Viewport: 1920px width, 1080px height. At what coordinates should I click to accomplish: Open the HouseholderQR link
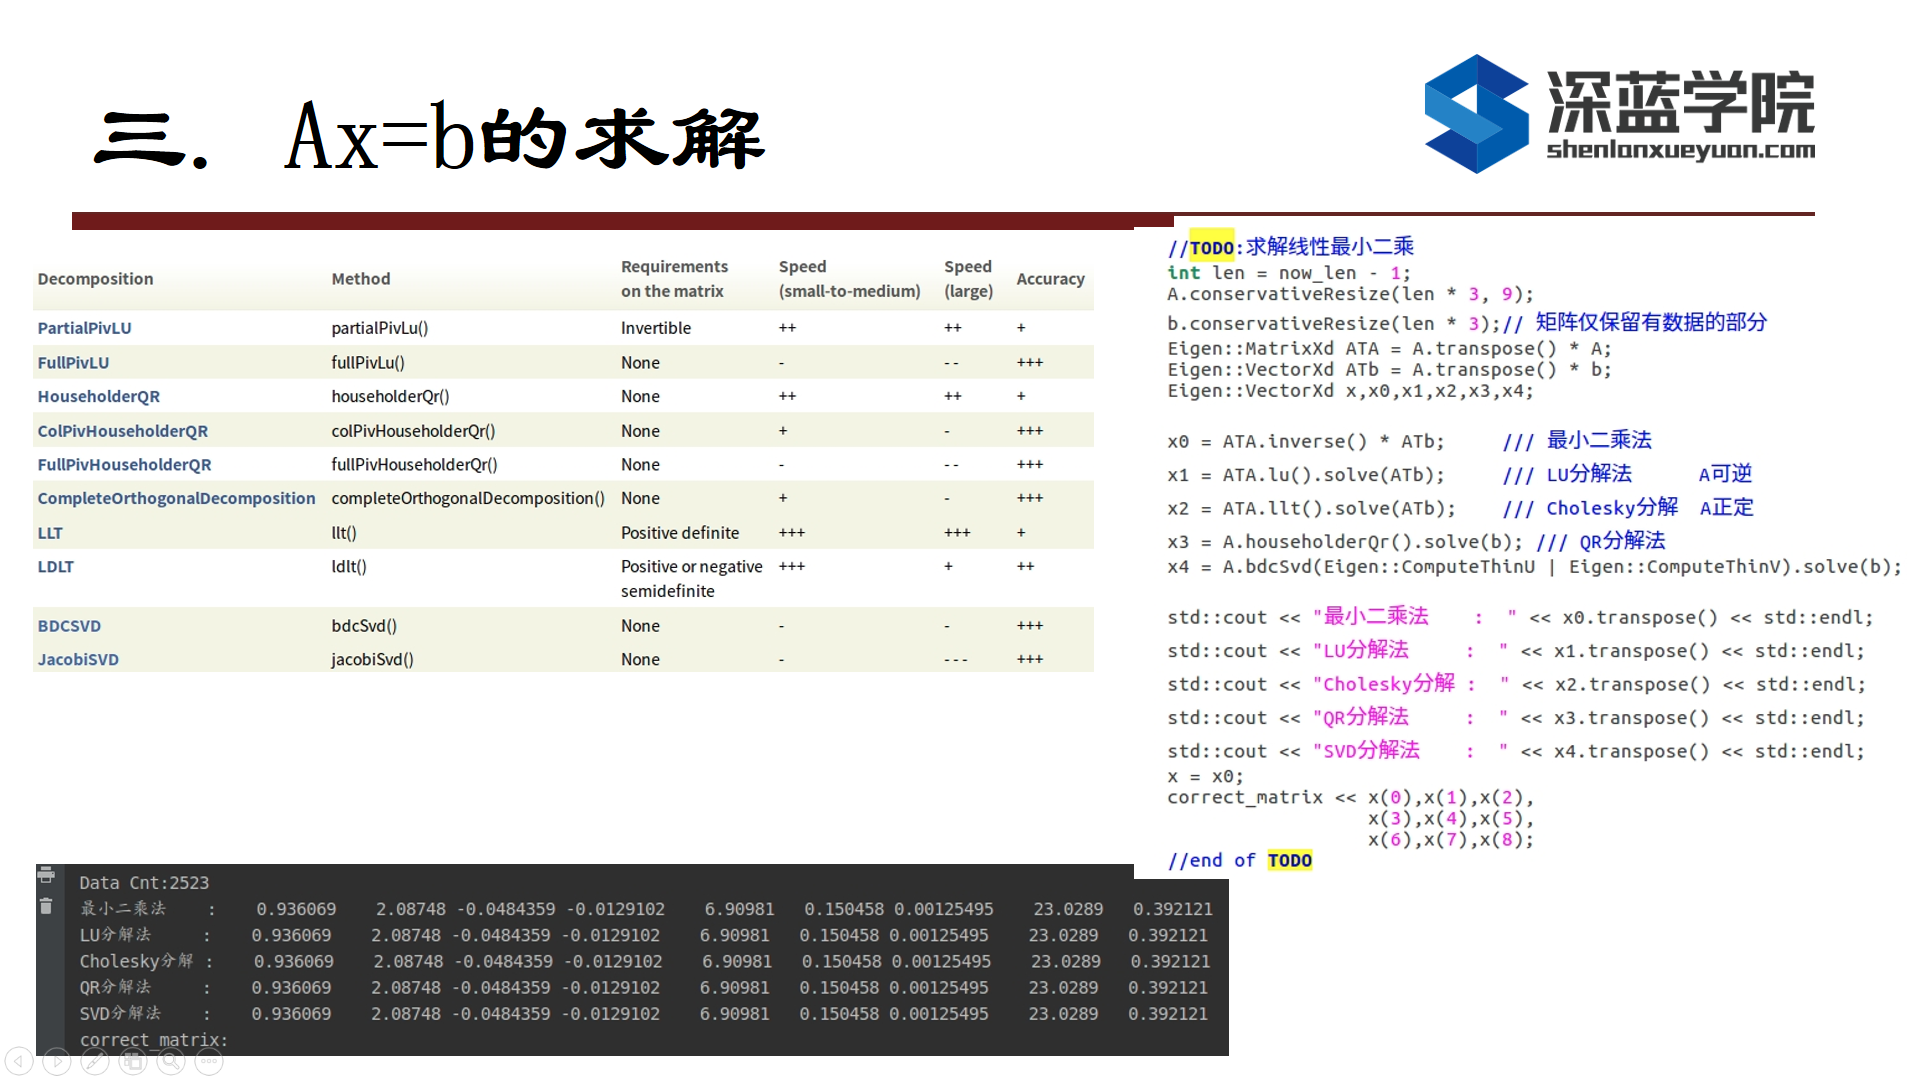pos(98,397)
